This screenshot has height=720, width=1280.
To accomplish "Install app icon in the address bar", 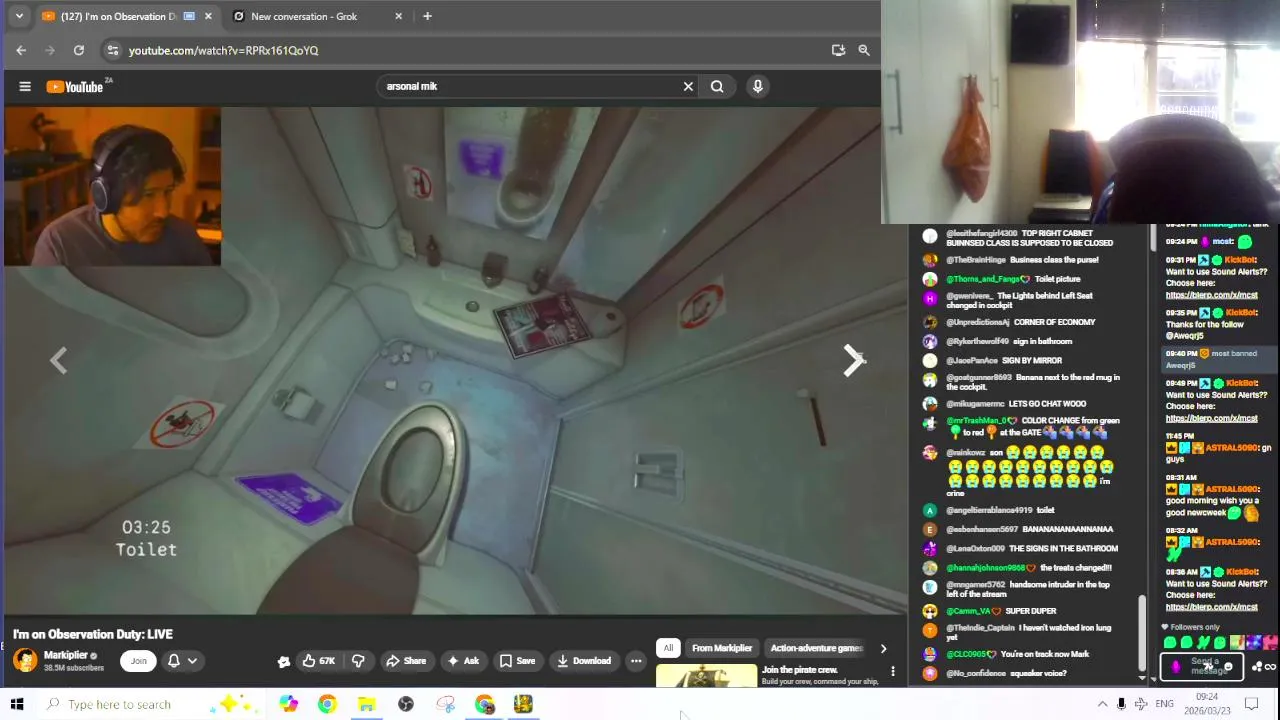I will pos(838,50).
